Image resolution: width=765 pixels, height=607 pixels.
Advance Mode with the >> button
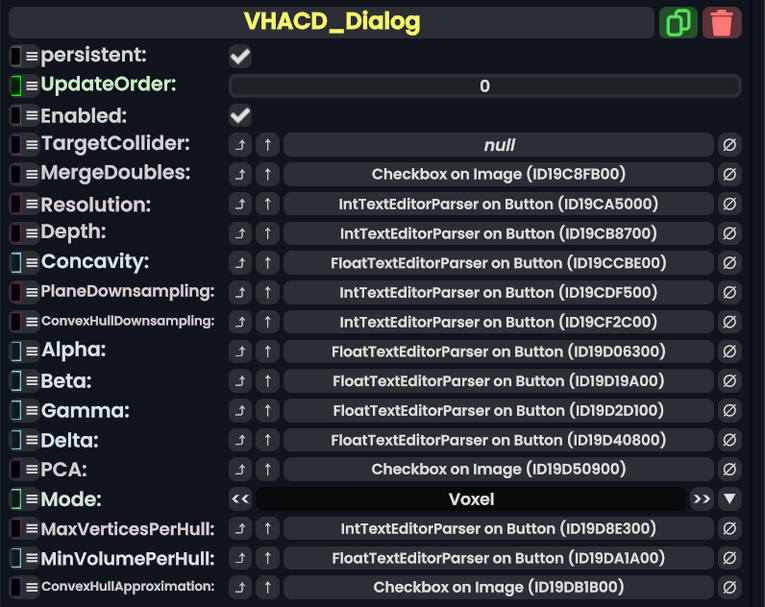click(702, 499)
